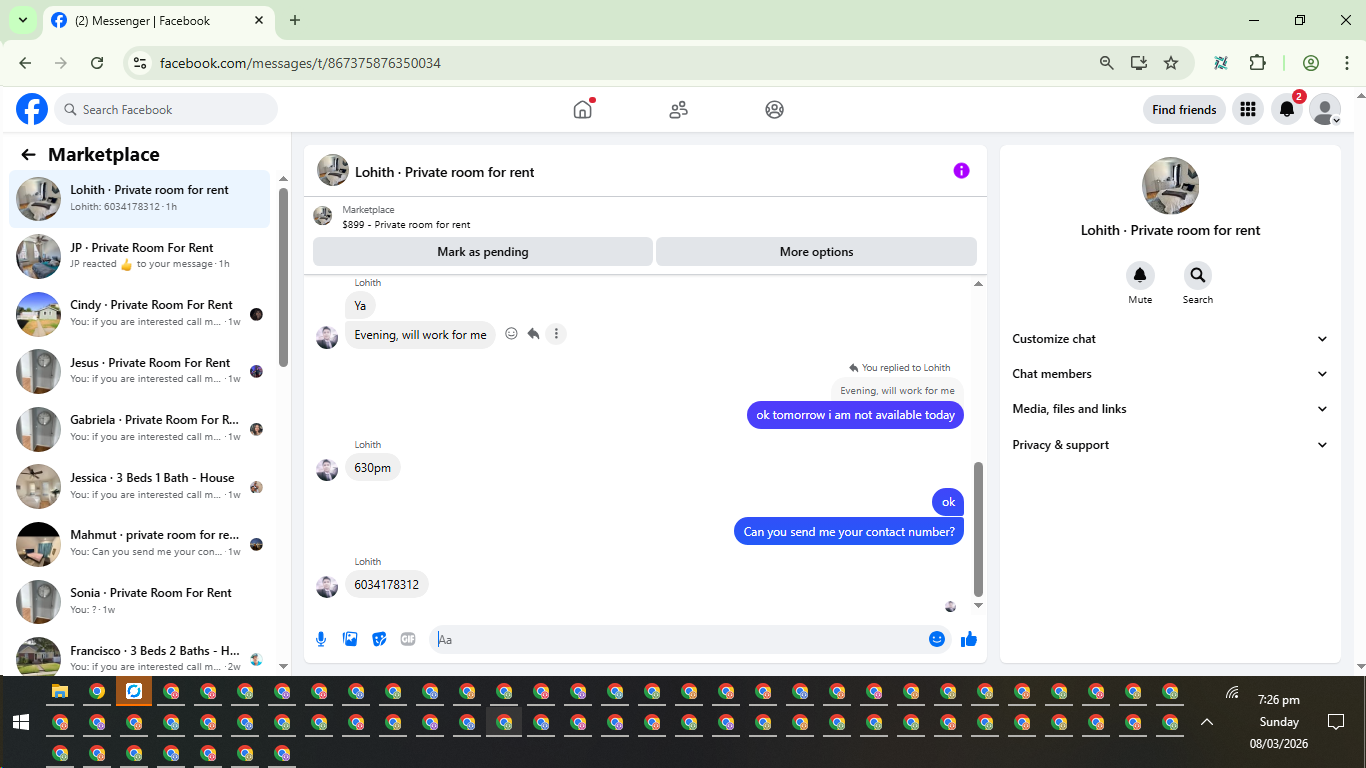Open Sonia · Private Room For Rent chat
This screenshot has height=768, width=1366.
(140, 601)
